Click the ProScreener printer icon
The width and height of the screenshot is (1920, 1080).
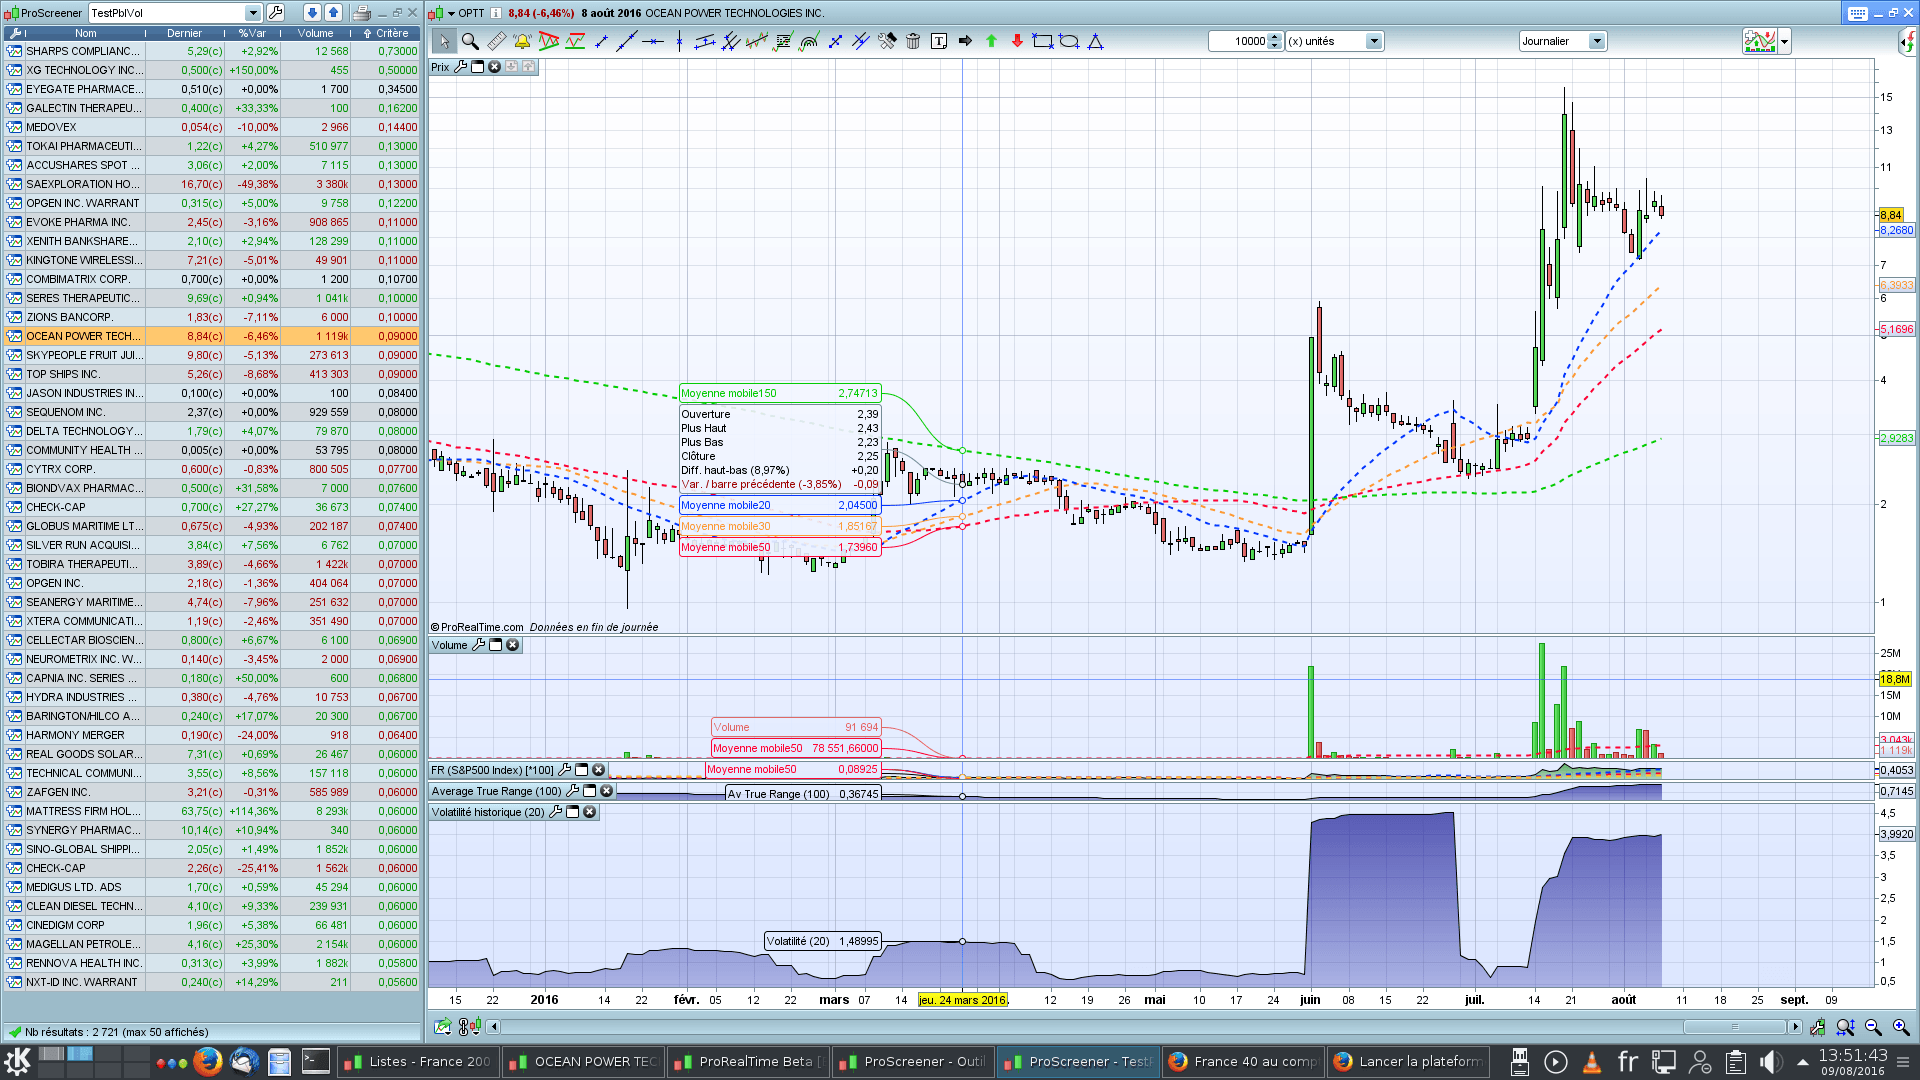tap(361, 13)
